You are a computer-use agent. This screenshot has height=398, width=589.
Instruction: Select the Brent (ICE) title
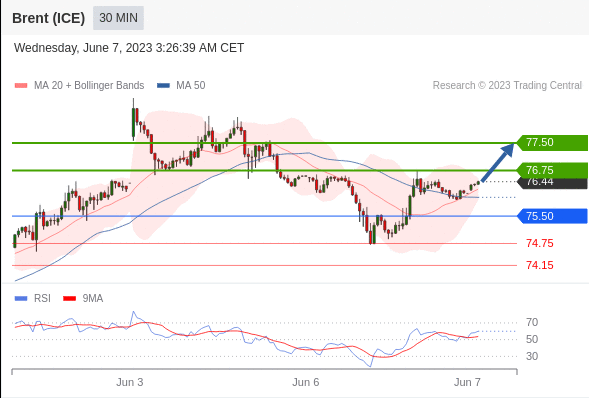point(48,18)
